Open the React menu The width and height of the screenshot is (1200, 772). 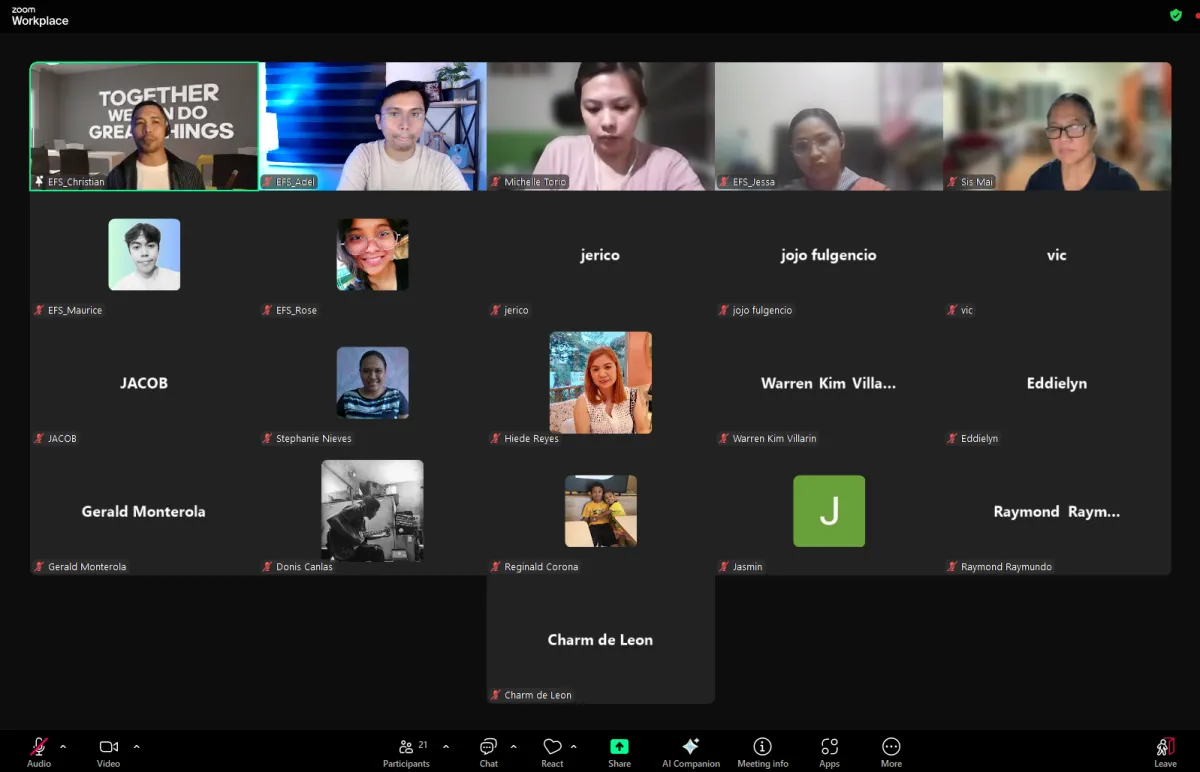552,751
